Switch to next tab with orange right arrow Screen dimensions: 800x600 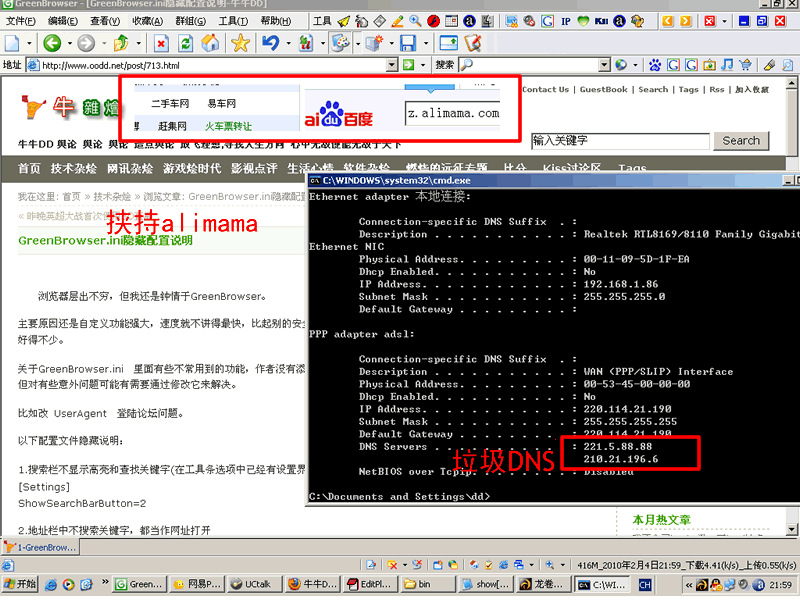click(686, 21)
